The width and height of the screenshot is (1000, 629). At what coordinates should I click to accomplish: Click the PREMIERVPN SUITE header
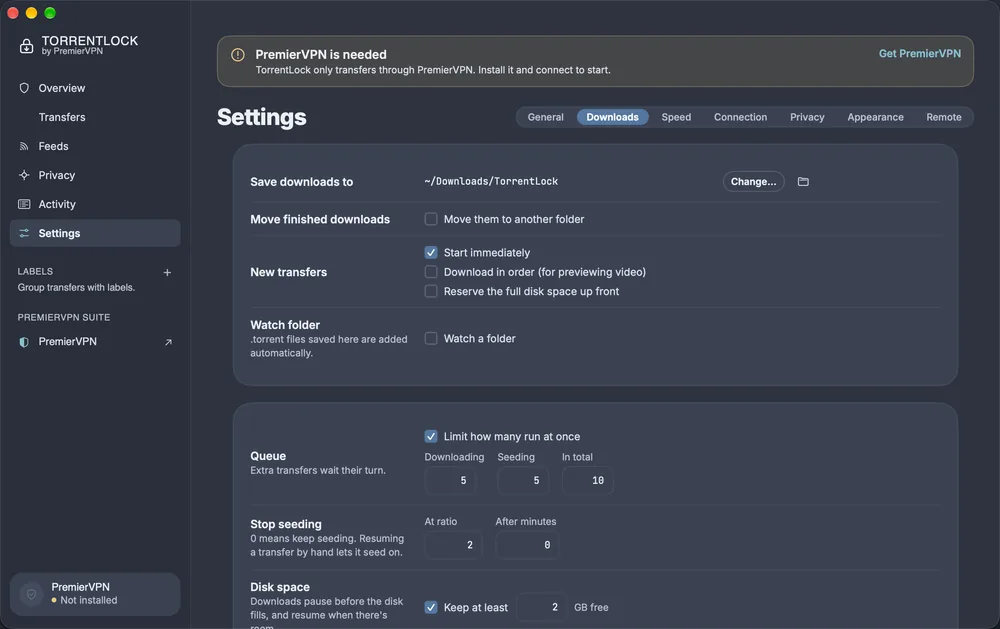pos(64,317)
